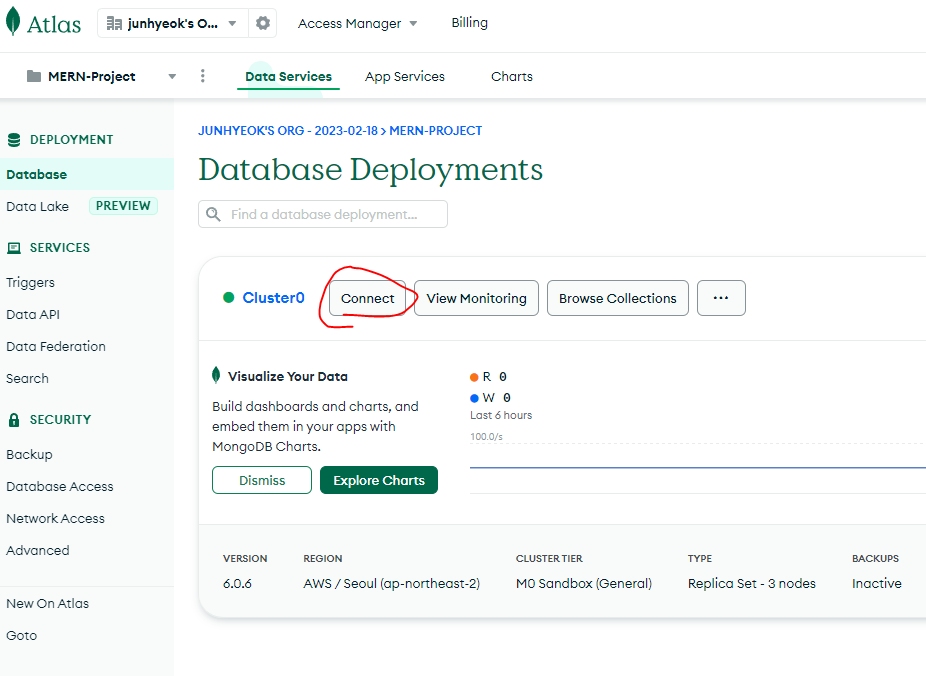Click the MERN-PROJECT breadcrumb link
926x676 pixels.
435,130
